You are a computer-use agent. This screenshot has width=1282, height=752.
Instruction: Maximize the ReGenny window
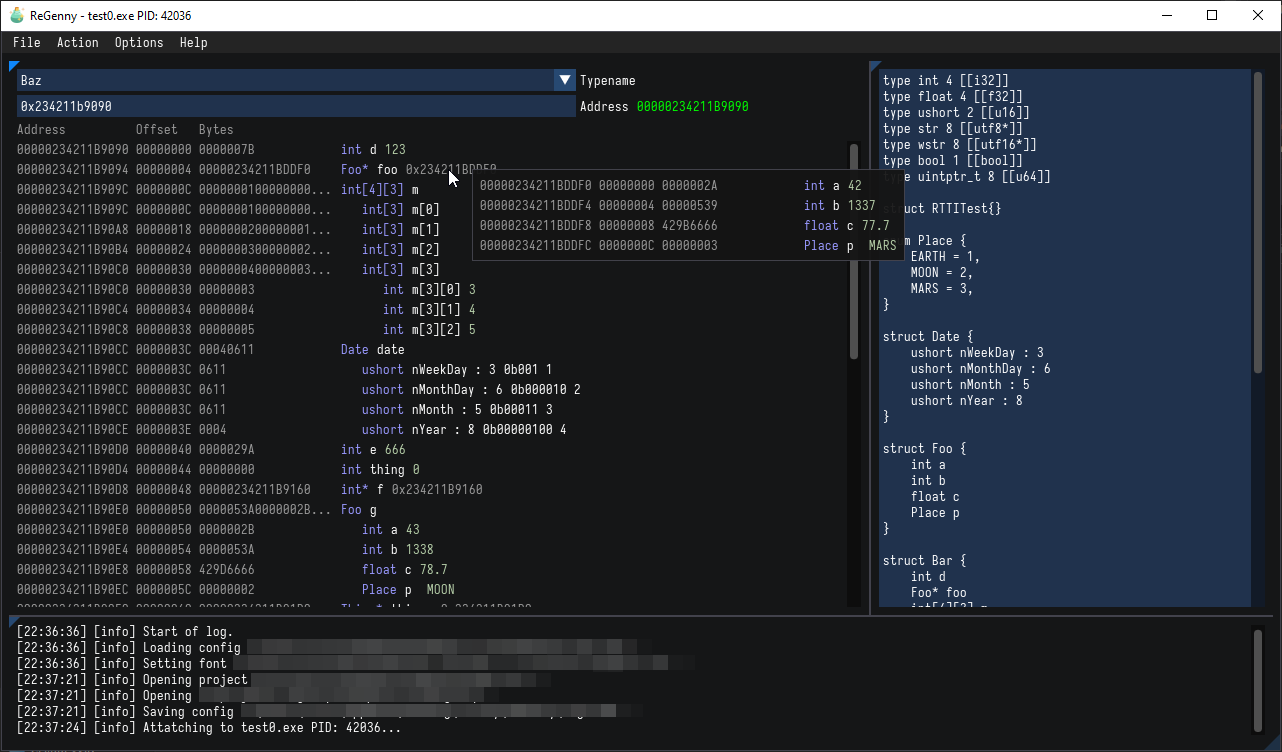pyautogui.click(x=1212, y=15)
